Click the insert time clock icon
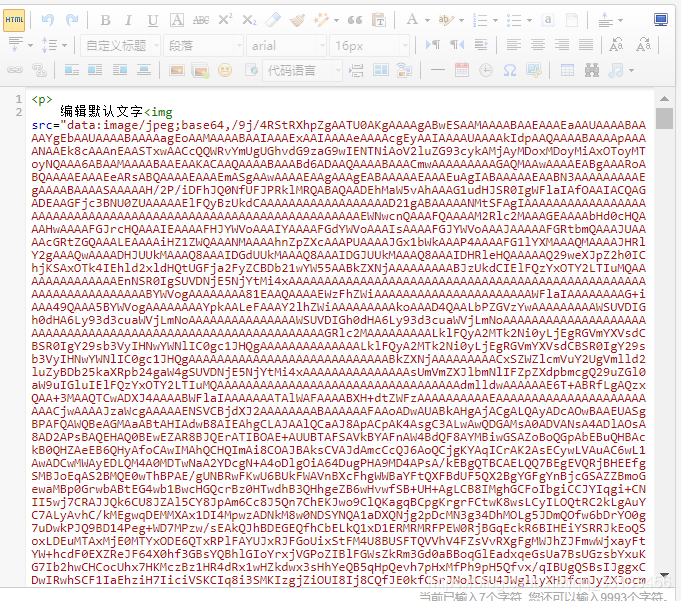This screenshot has width=681, height=601. 486,70
